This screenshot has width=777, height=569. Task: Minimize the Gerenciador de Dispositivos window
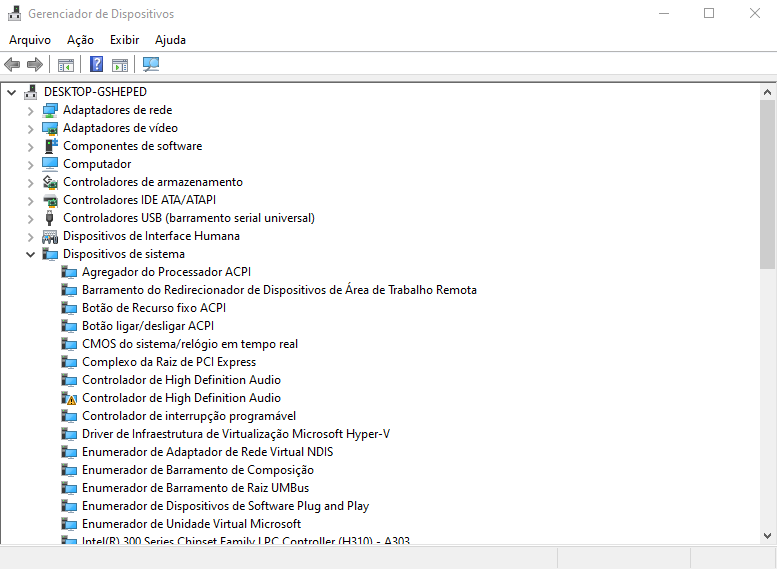pyautogui.click(x=664, y=13)
